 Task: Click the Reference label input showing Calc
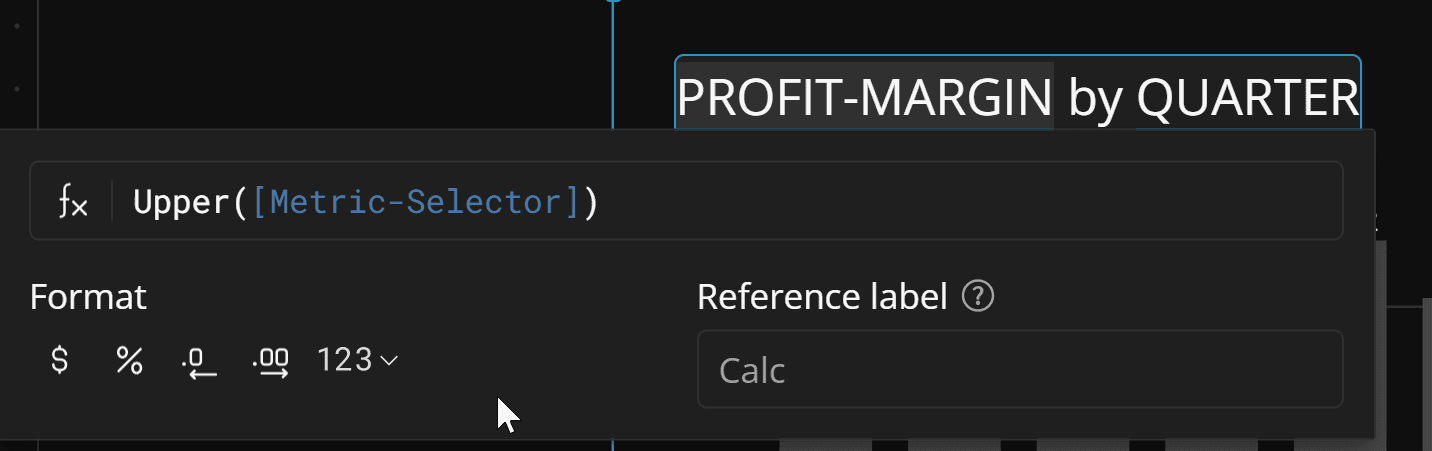tap(1019, 369)
